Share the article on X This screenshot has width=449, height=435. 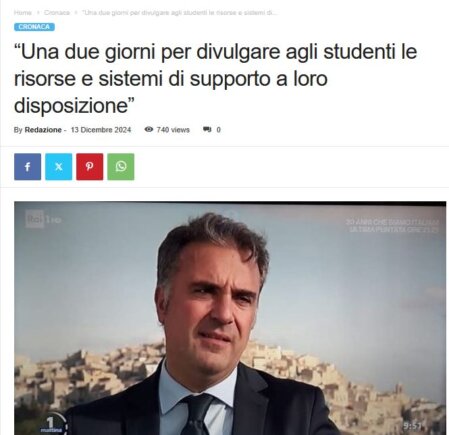pyautogui.click(x=58, y=167)
